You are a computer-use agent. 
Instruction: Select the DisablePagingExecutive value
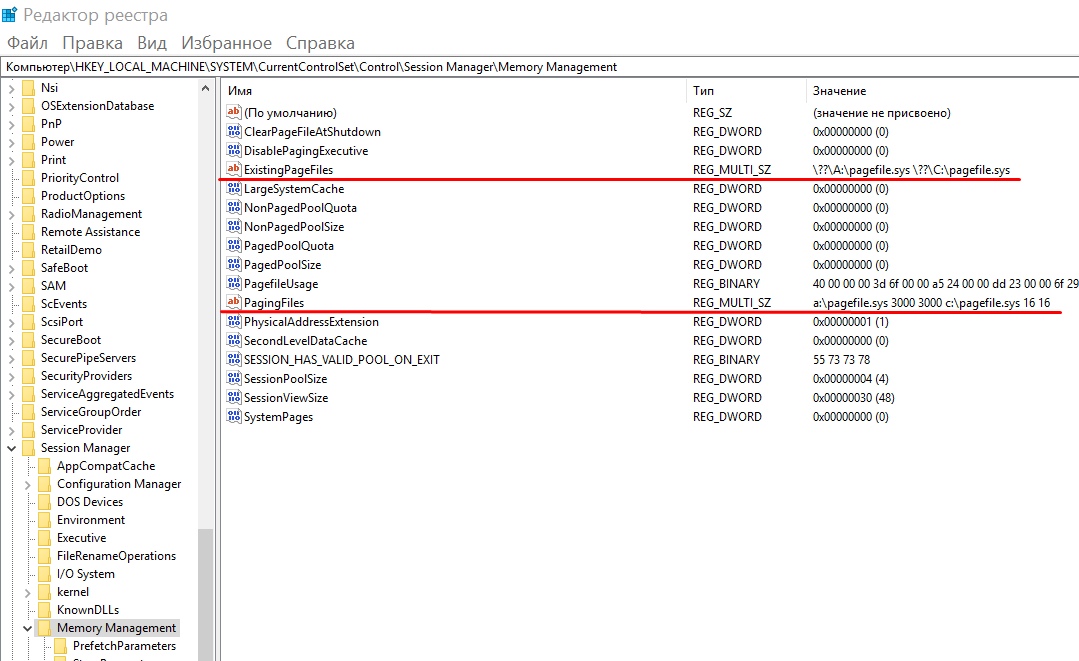click(x=305, y=151)
